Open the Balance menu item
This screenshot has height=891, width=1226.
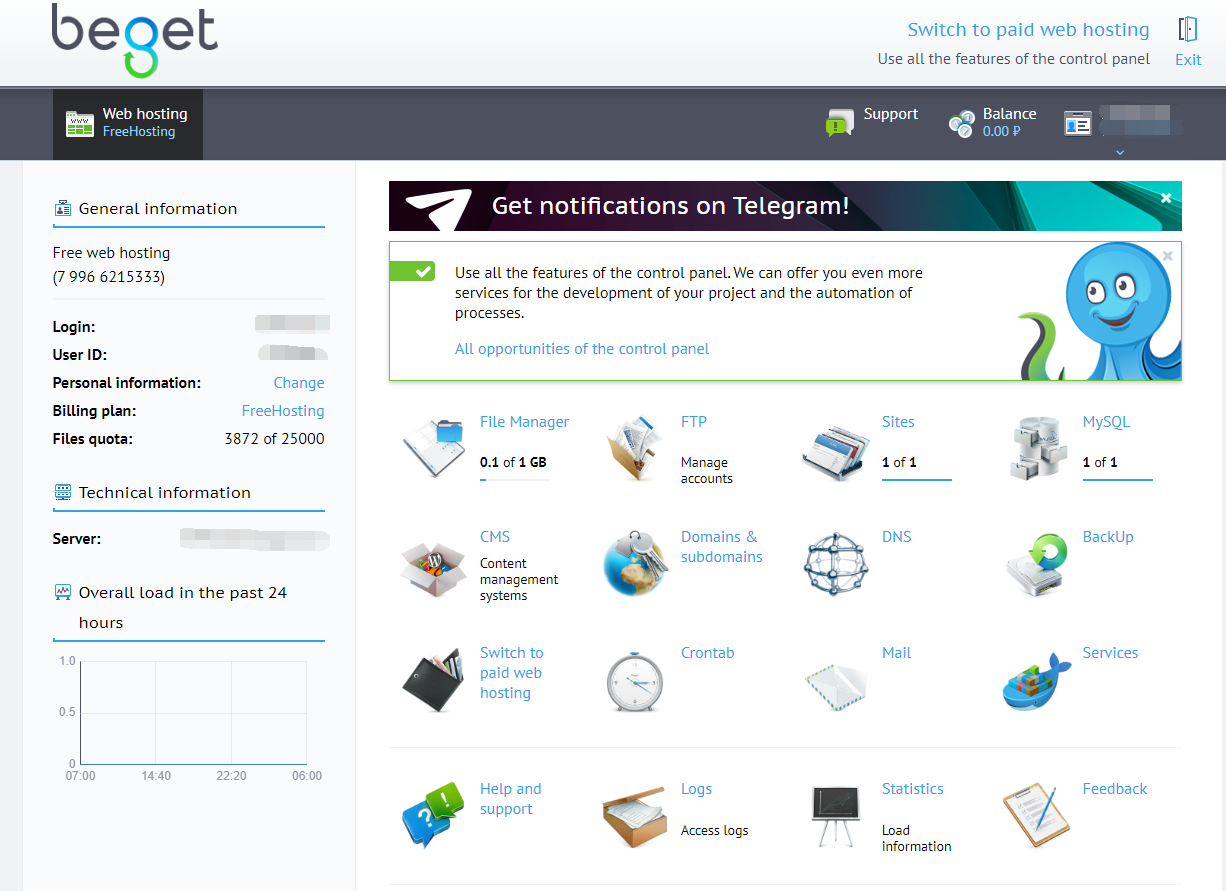click(992, 122)
